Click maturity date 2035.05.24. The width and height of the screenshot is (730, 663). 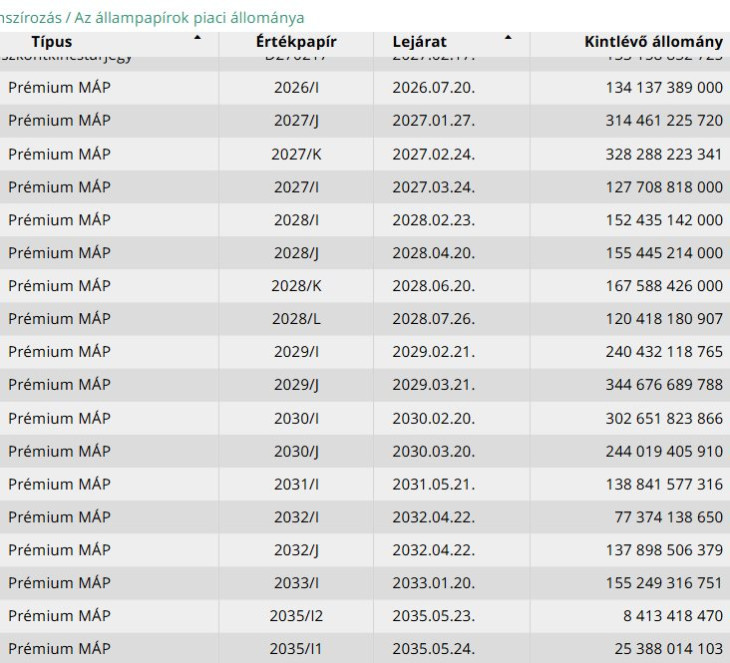point(433,649)
